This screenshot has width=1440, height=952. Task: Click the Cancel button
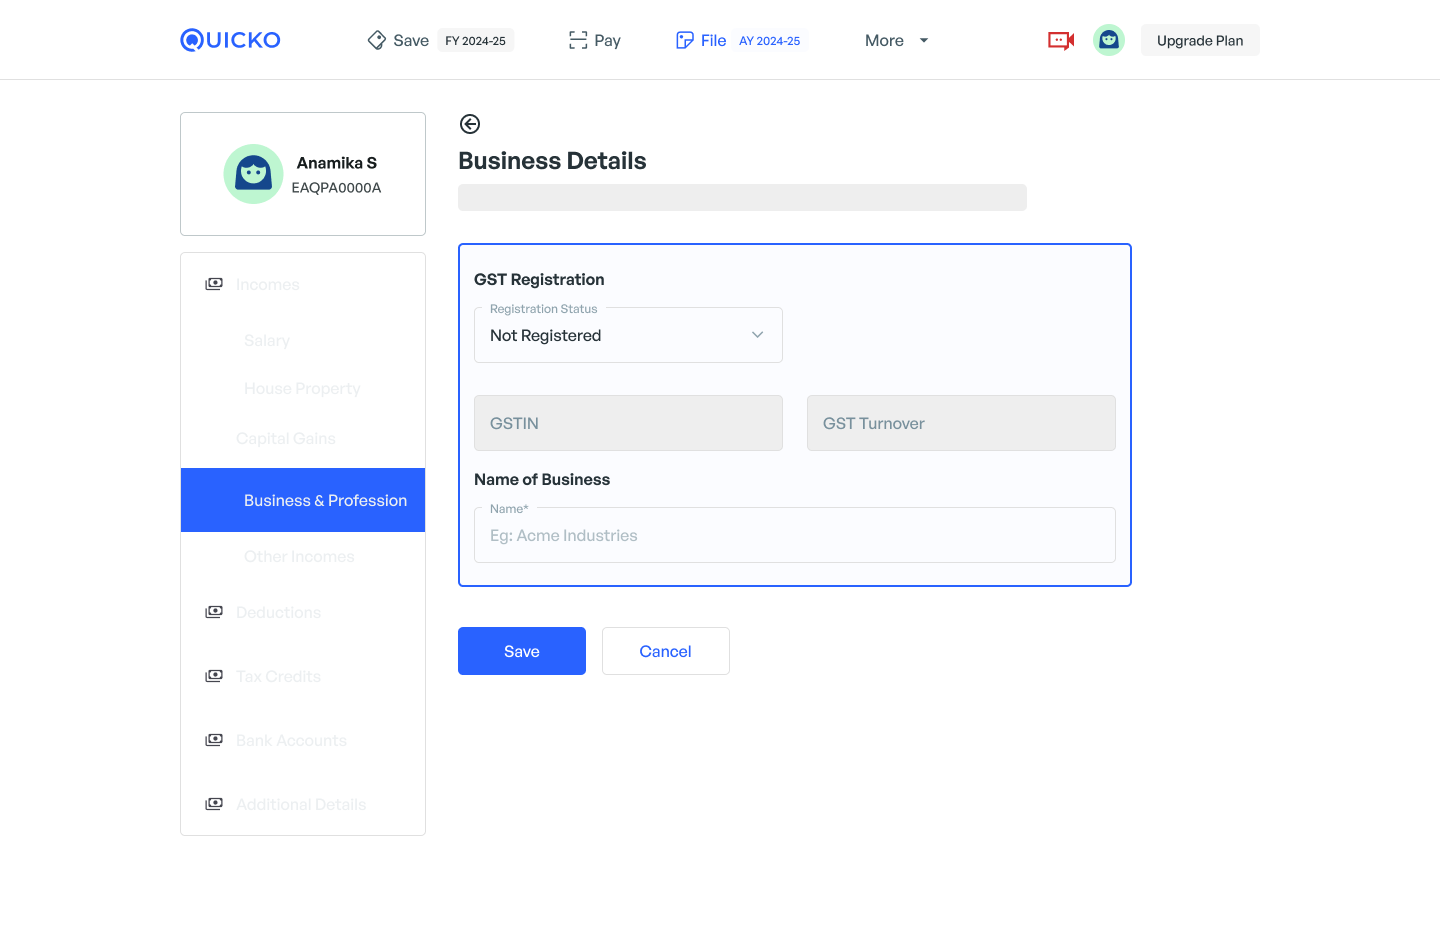tap(665, 651)
